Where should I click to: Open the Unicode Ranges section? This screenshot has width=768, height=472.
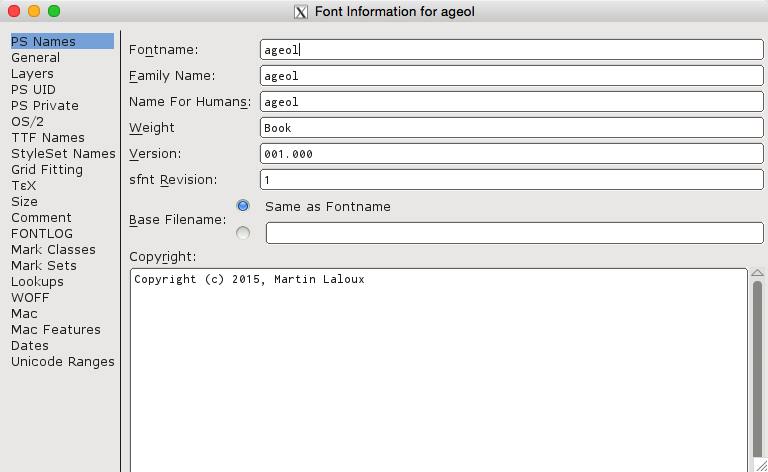[x=62, y=362]
